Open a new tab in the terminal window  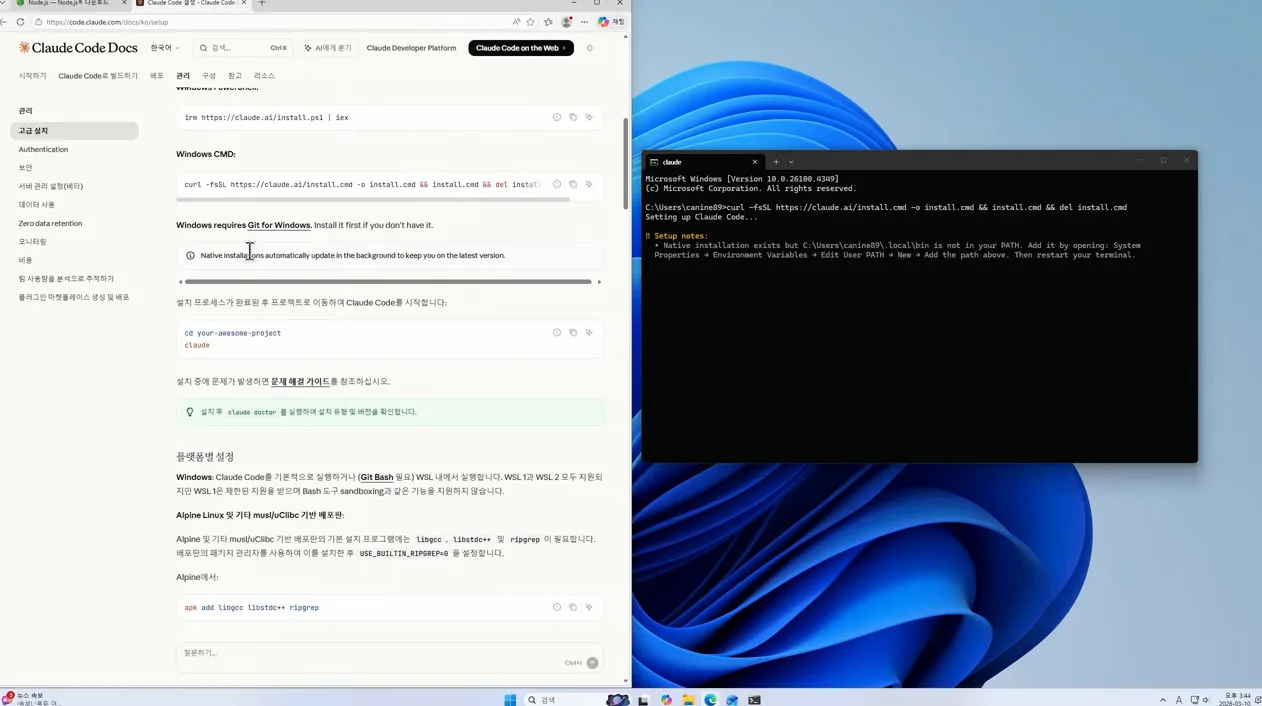tap(776, 162)
